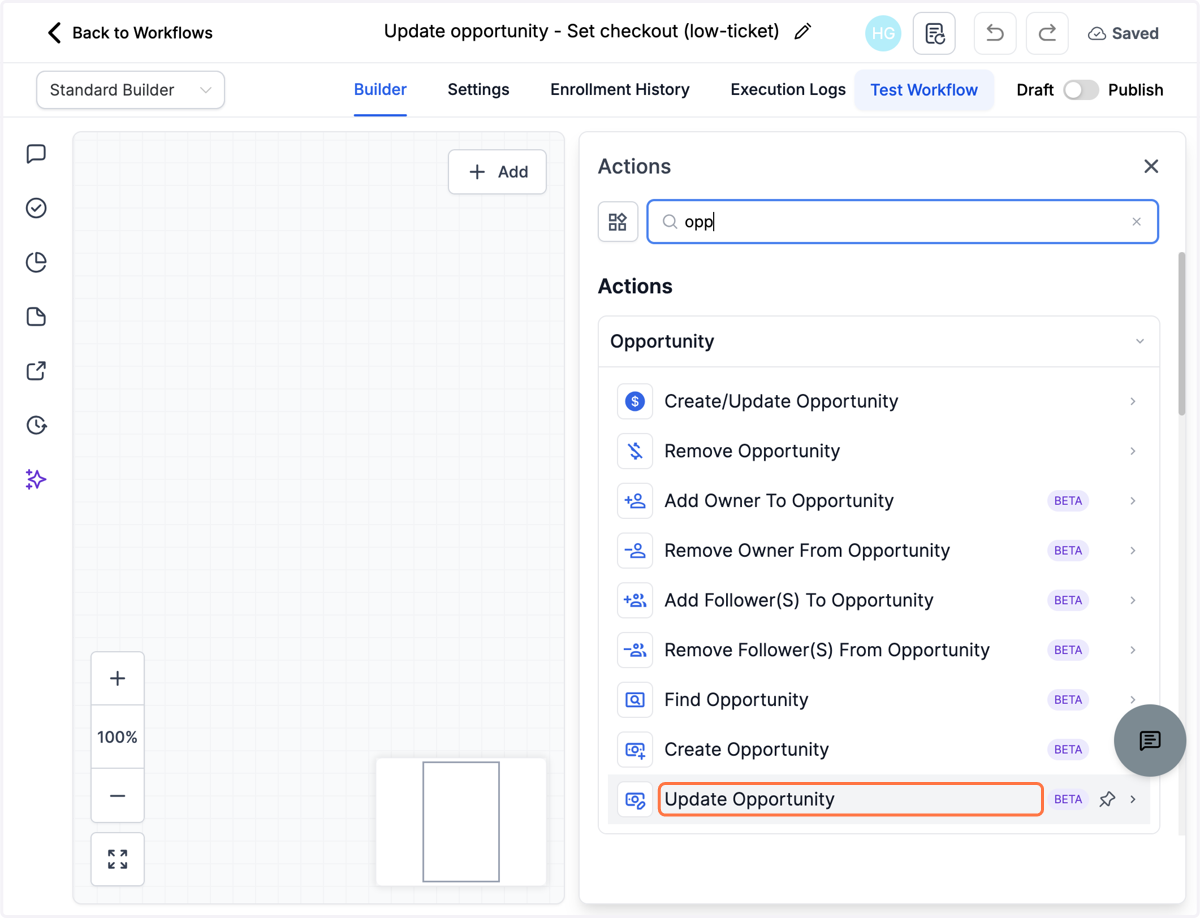Toggle the Draft/Publish switch

(1081, 90)
